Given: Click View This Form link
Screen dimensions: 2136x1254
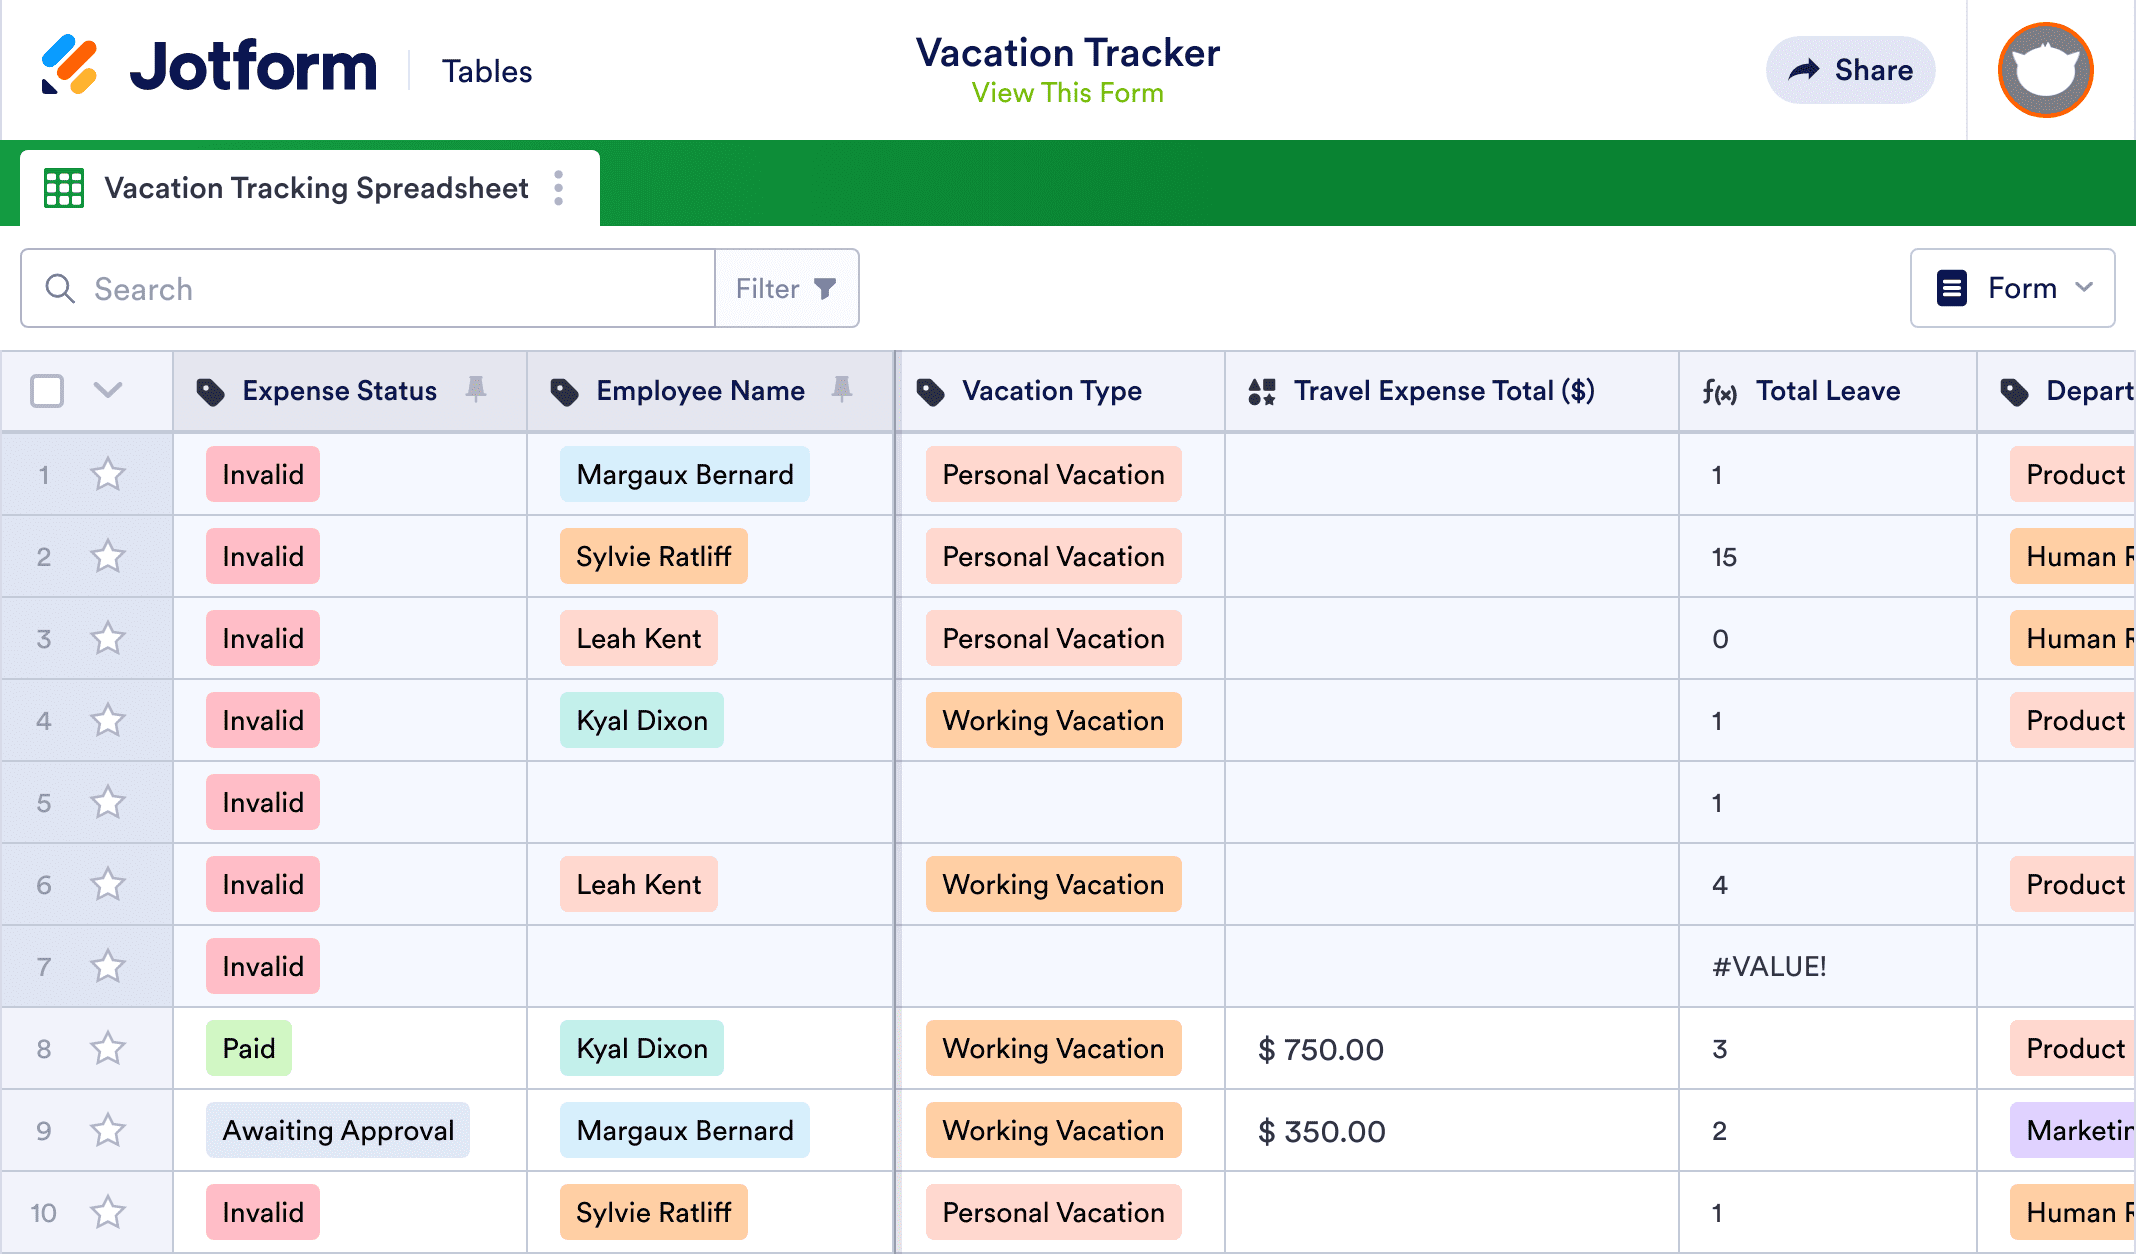Looking at the screenshot, I should (1067, 91).
